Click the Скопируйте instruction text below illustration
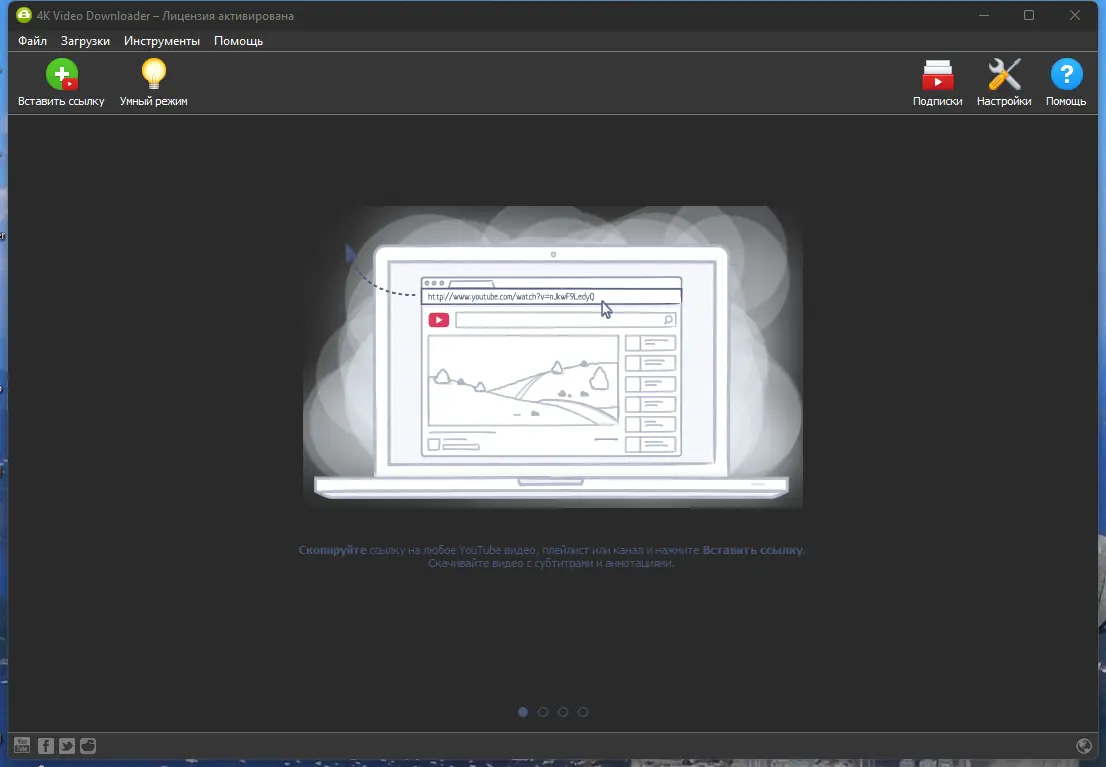Screen dimensions: 1106x767 click(552, 556)
